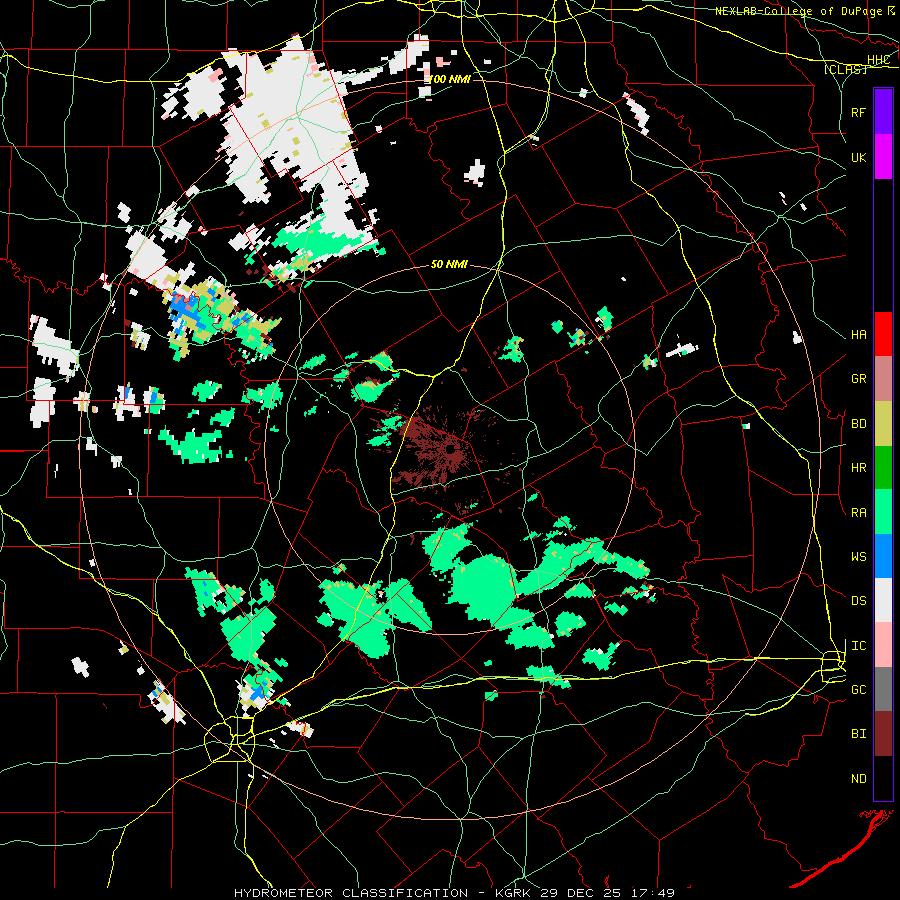Click the 100 NMI range ring label

(449, 79)
